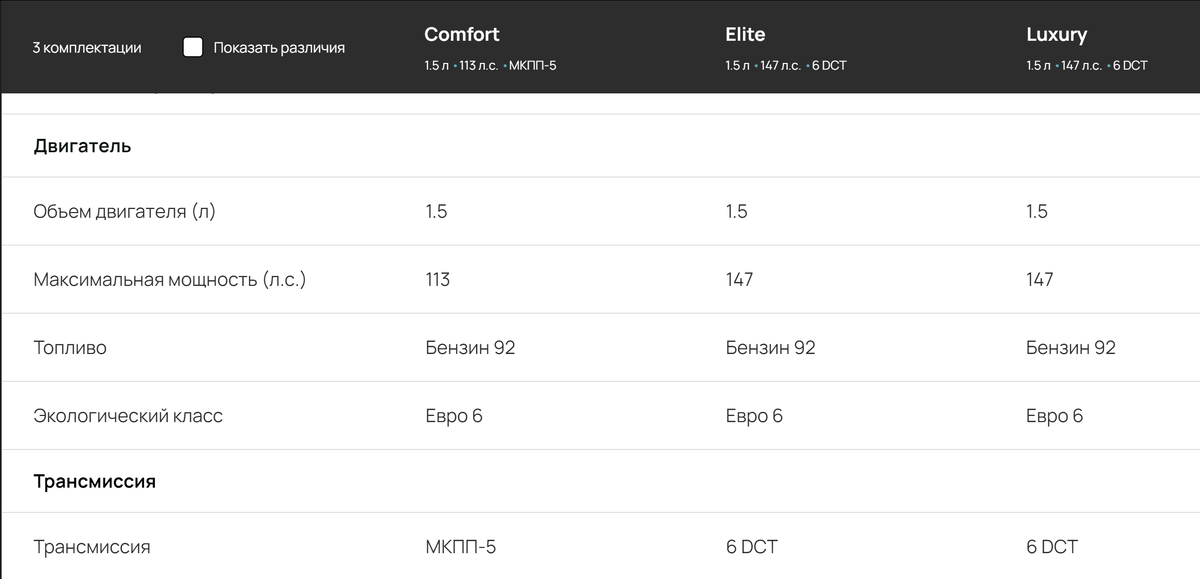The width and height of the screenshot is (1200, 579).
Task: Click Luxury fuel value Бензин 92
Action: [1071, 348]
